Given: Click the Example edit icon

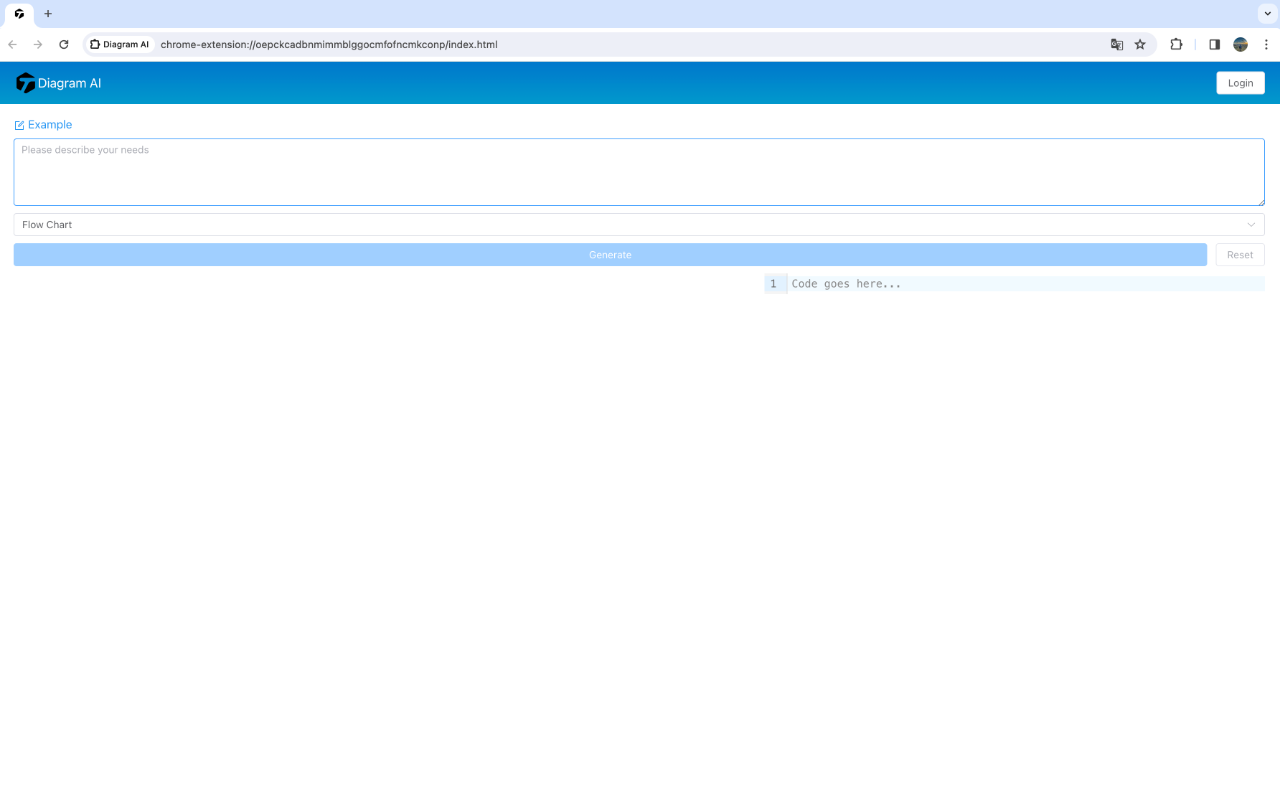Looking at the screenshot, I should (19, 125).
